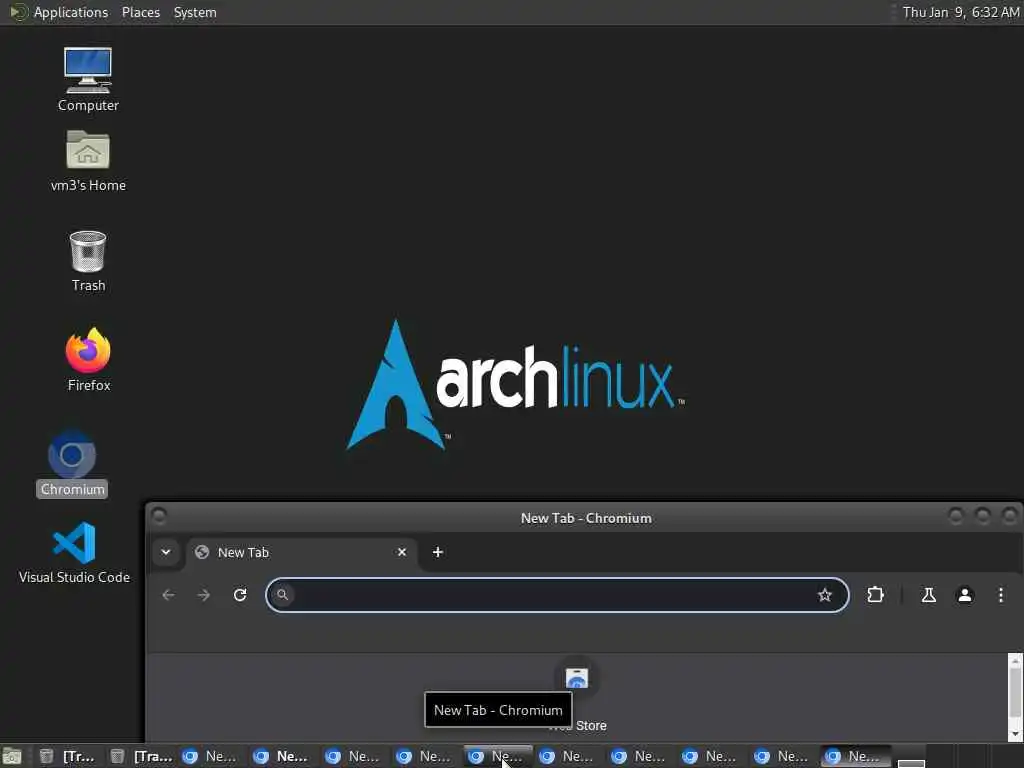
Task: Select the Computer desktop icon
Action: pyautogui.click(x=88, y=79)
